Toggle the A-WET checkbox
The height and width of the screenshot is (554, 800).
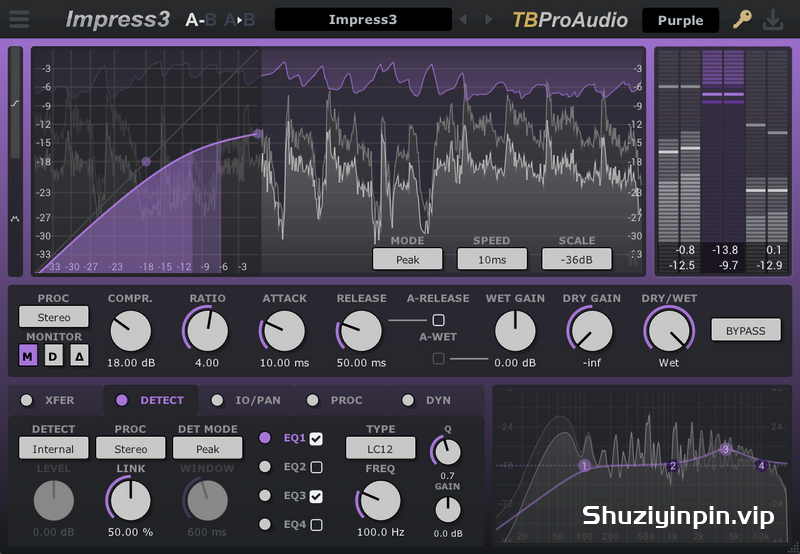click(x=438, y=359)
